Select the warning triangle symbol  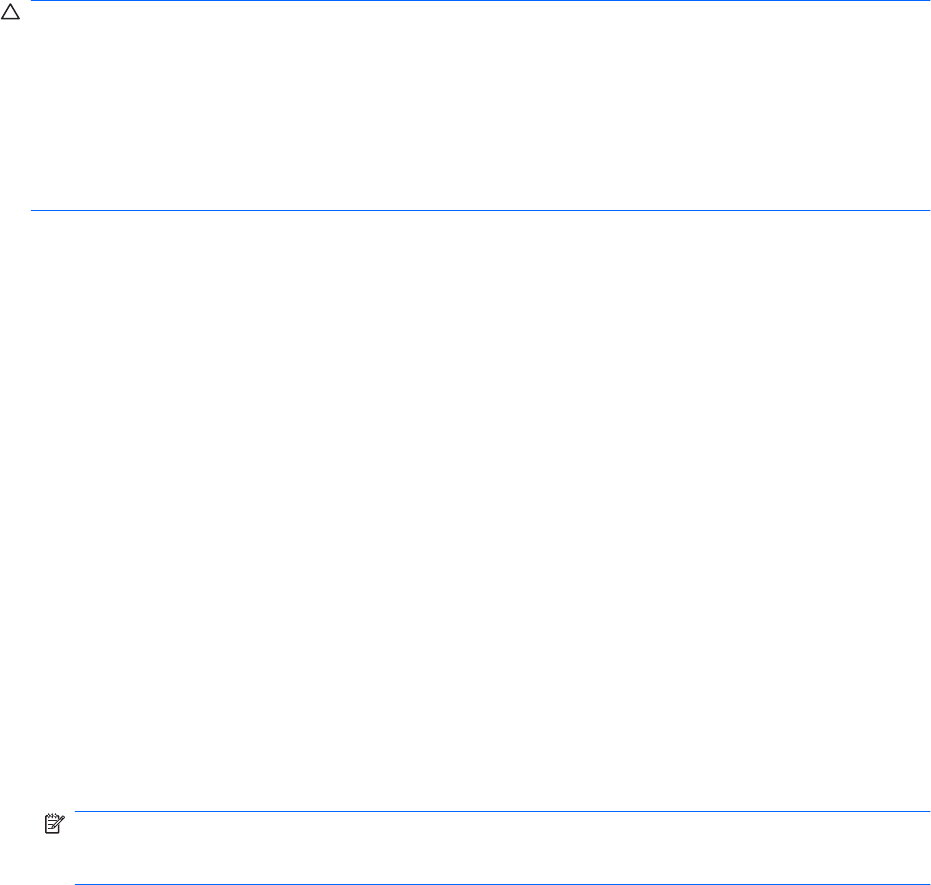[x=10, y=12]
